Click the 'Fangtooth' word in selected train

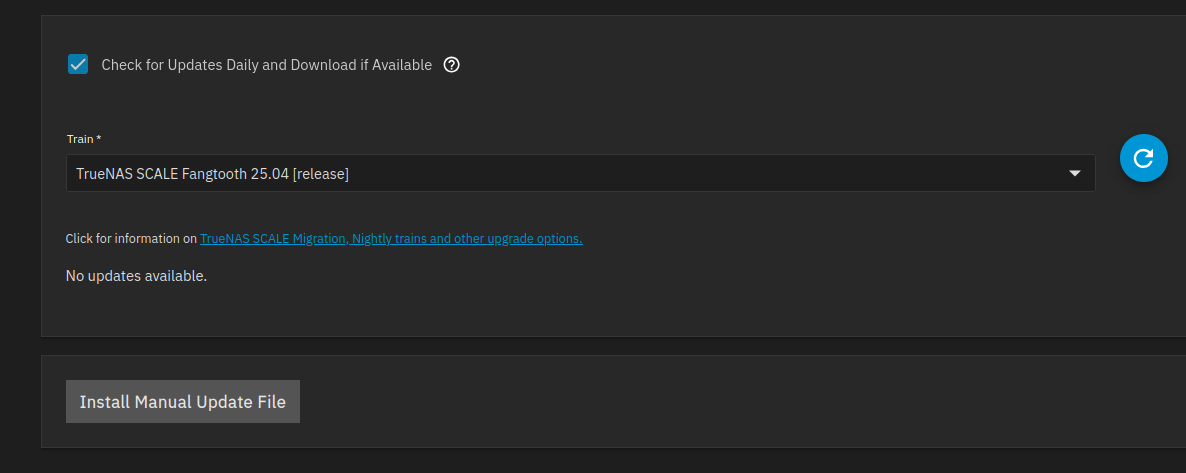pos(214,174)
